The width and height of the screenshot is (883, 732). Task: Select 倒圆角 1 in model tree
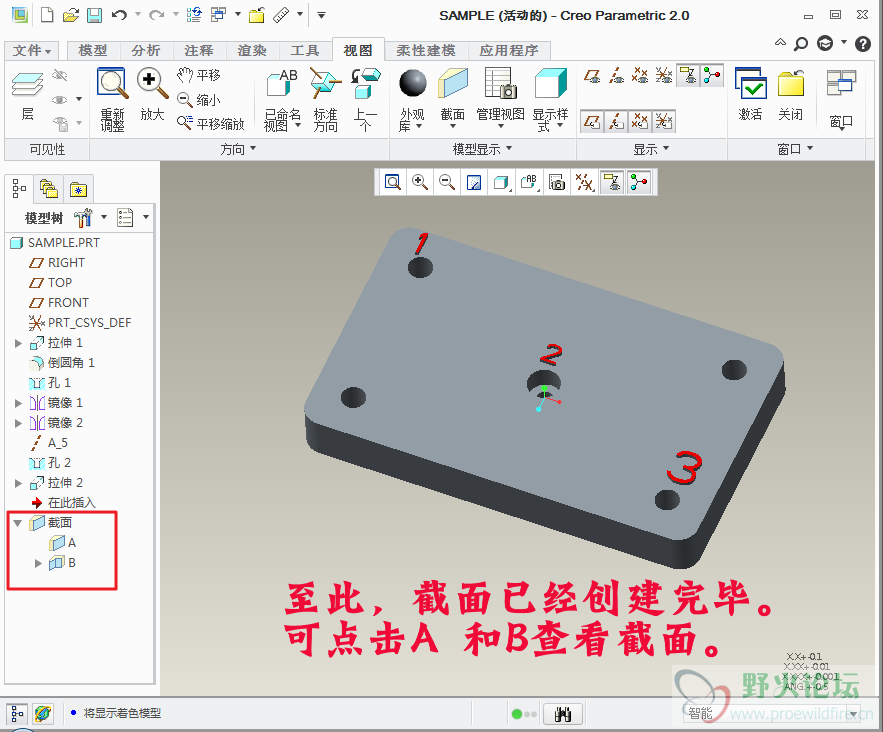click(61, 363)
